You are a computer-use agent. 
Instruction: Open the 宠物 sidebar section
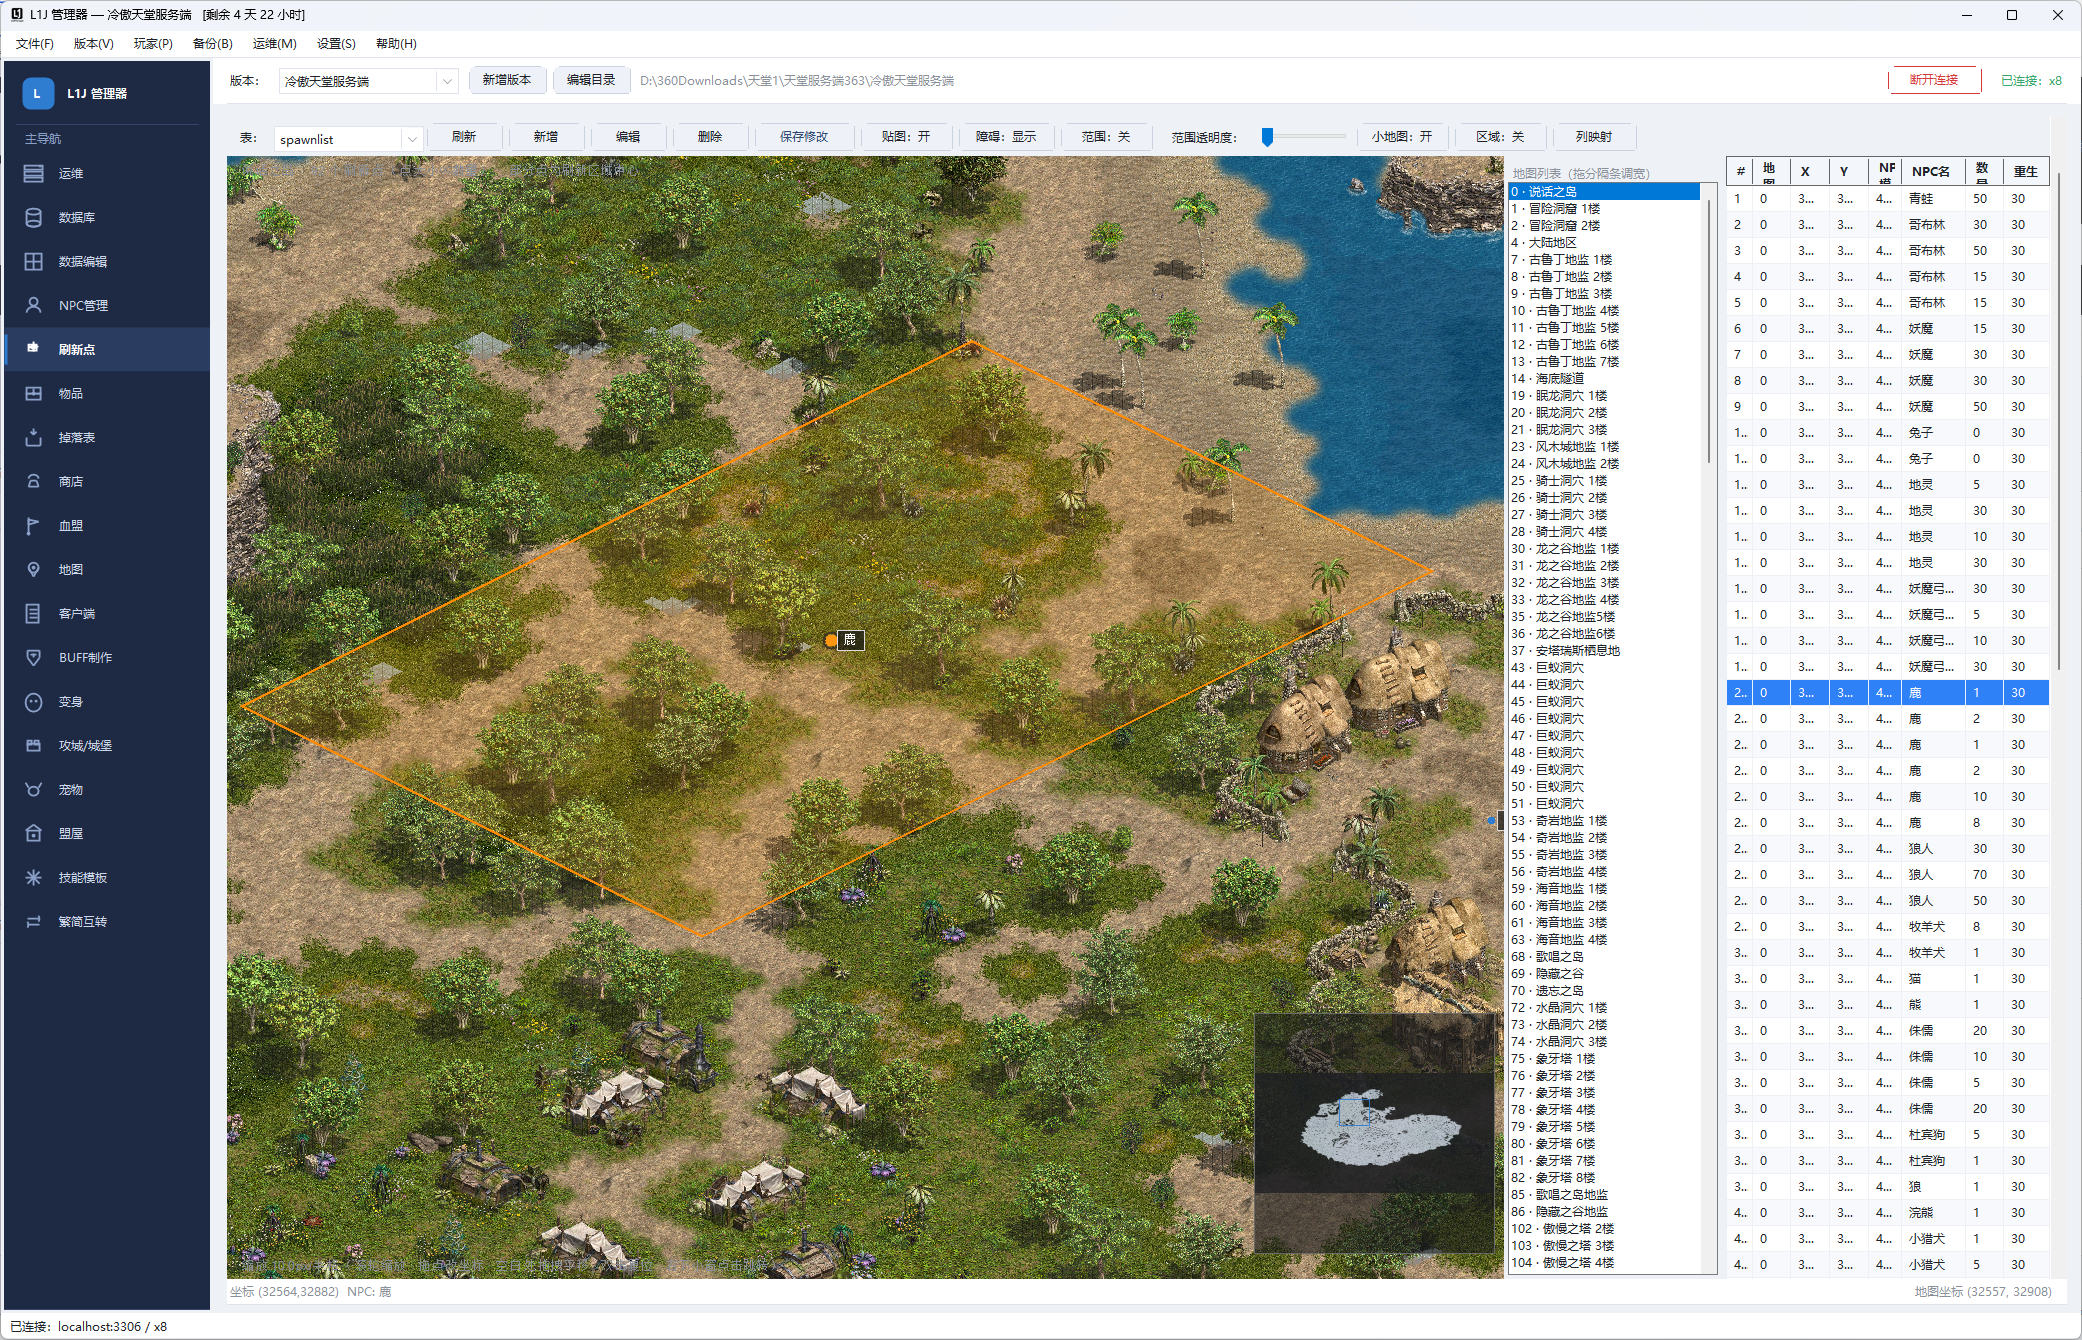pyautogui.click(x=107, y=790)
